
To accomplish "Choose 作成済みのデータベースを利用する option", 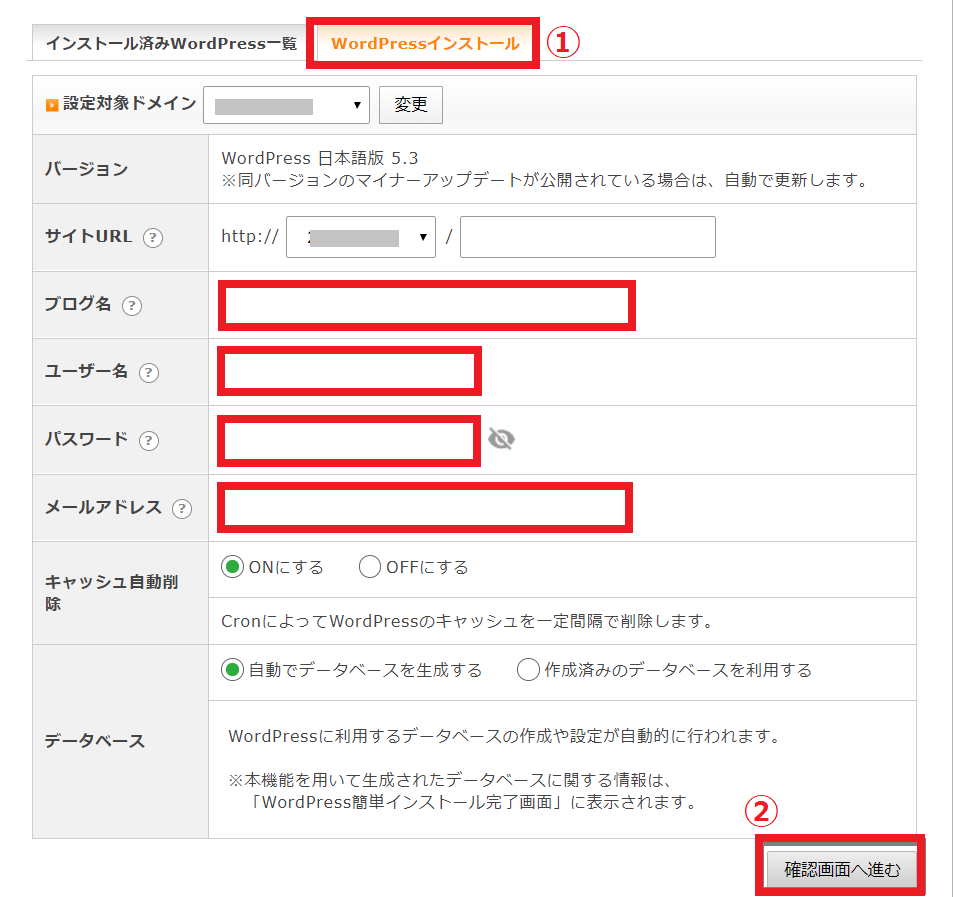I will click(528, 670).
